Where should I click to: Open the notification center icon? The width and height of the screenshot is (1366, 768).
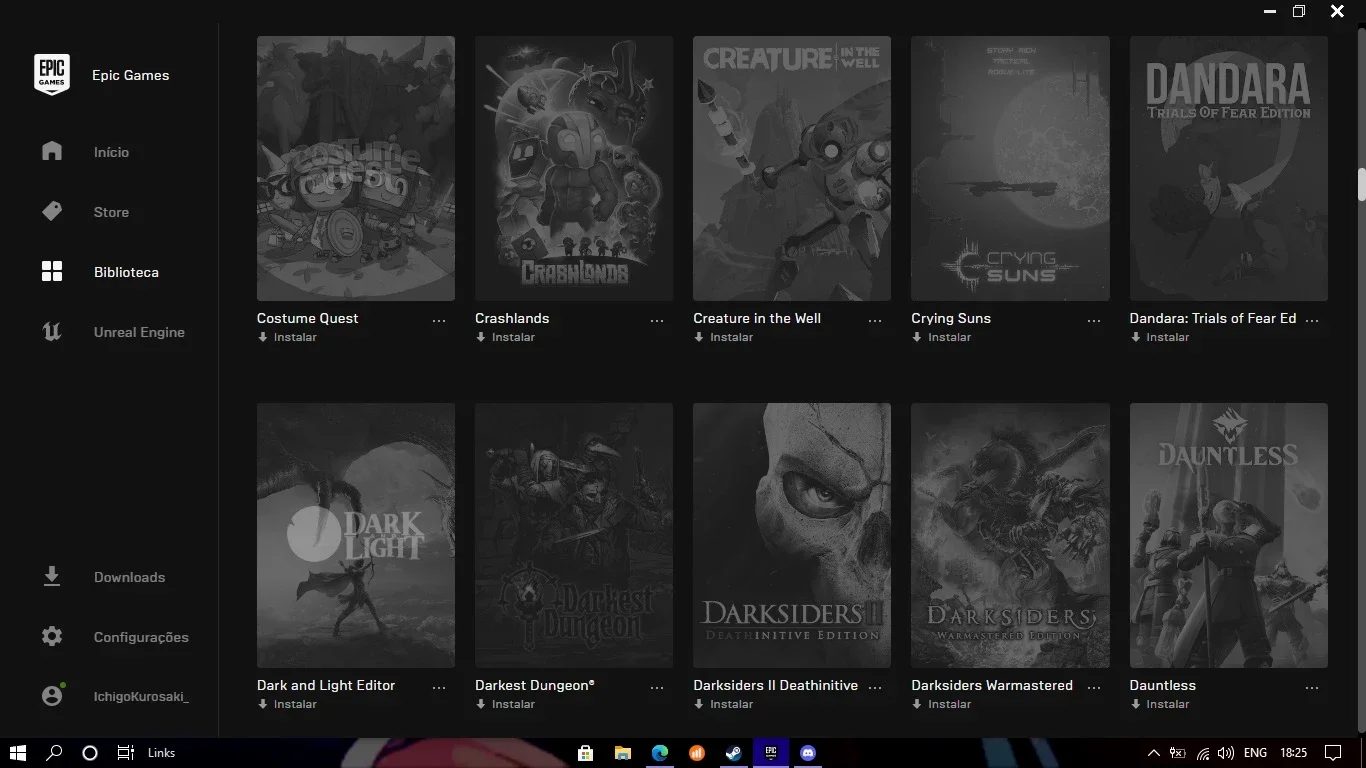(x=1333, y=753)
